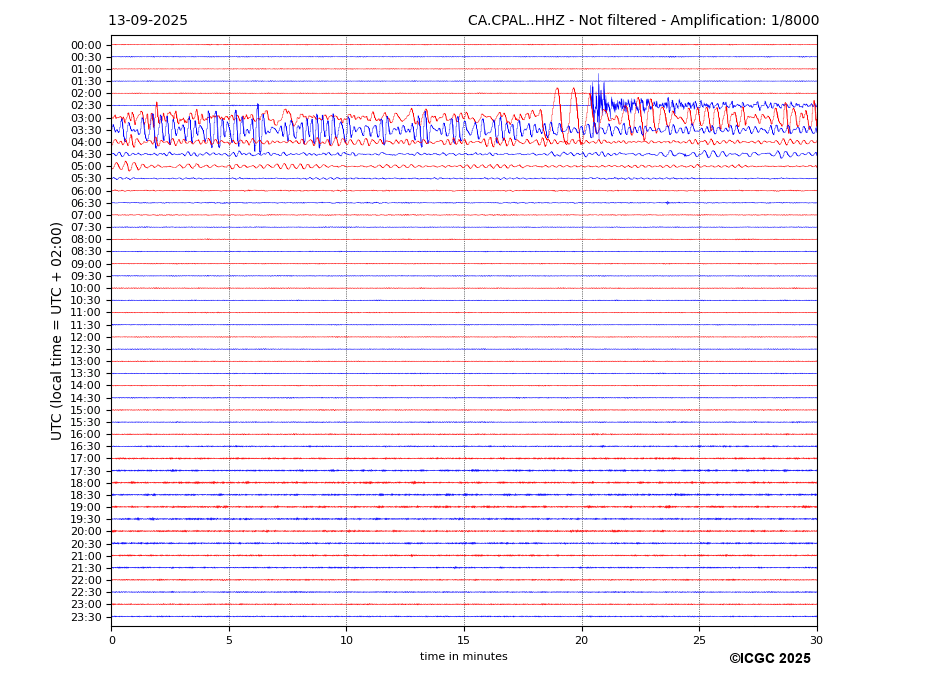Click the 19:00 time row label
The width and height of the screenshot is (927, 696).
[86, 508]
